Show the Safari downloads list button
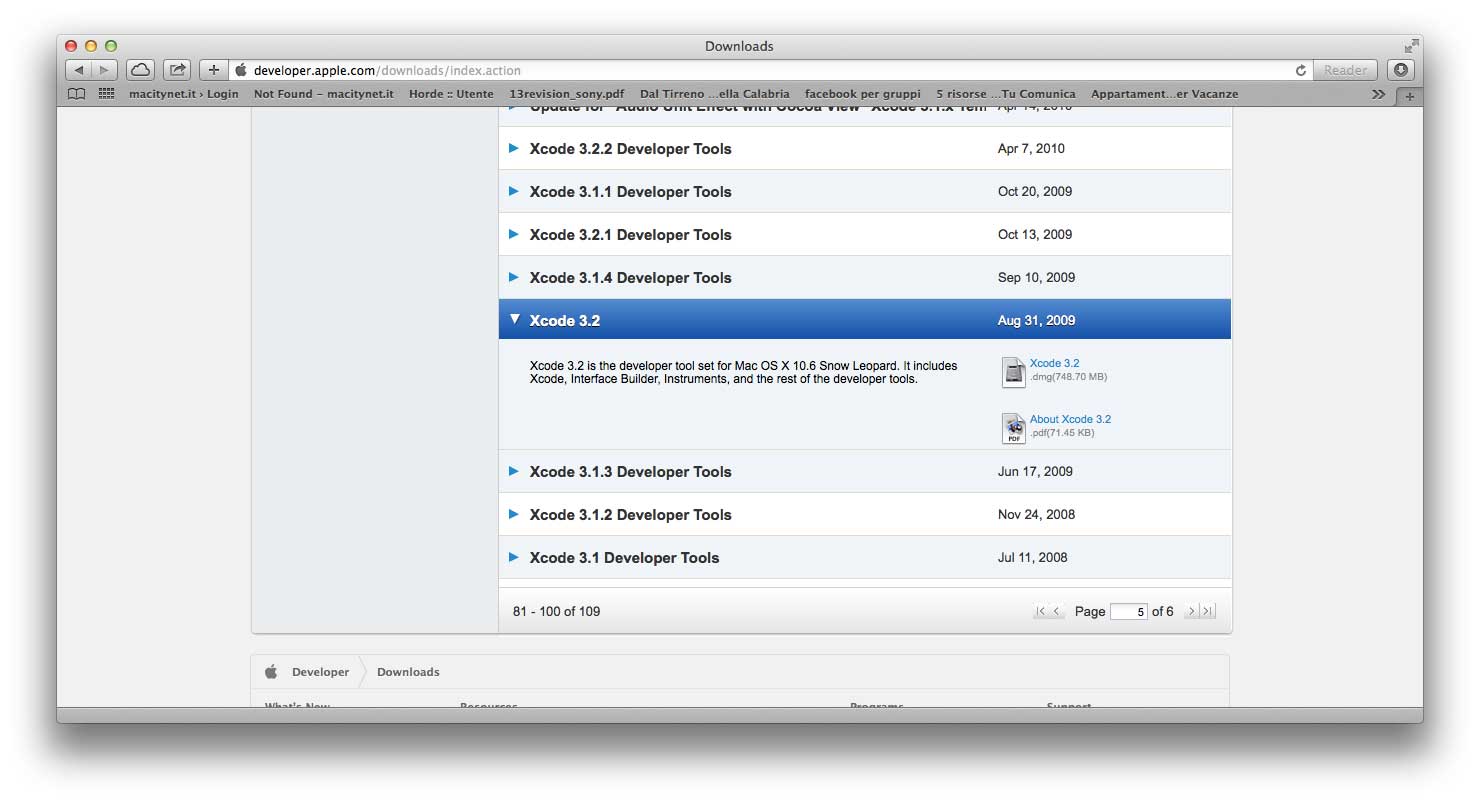1480x802 pixels. tap(1401, 70)
